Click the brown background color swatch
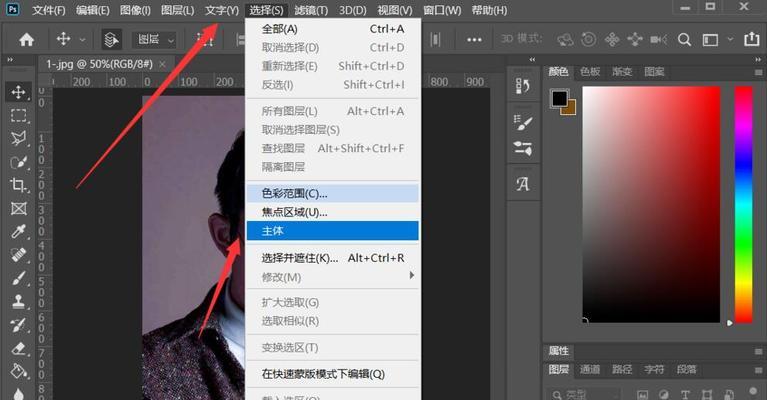The width and height of the screenshot is (767, 400). [x=570, y=110]
